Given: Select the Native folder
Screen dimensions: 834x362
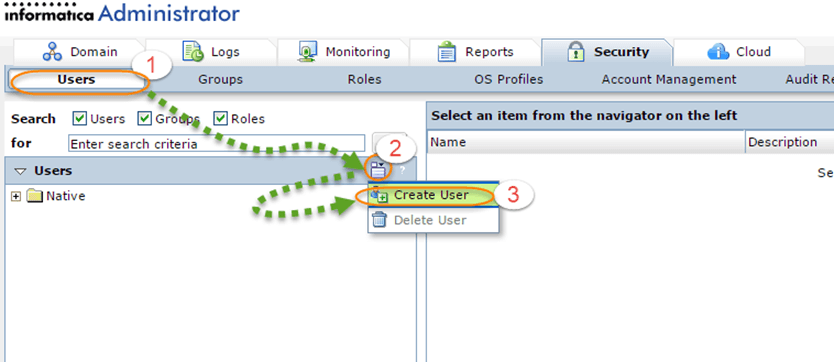Looking at the screenshot, I should [65, 196].
